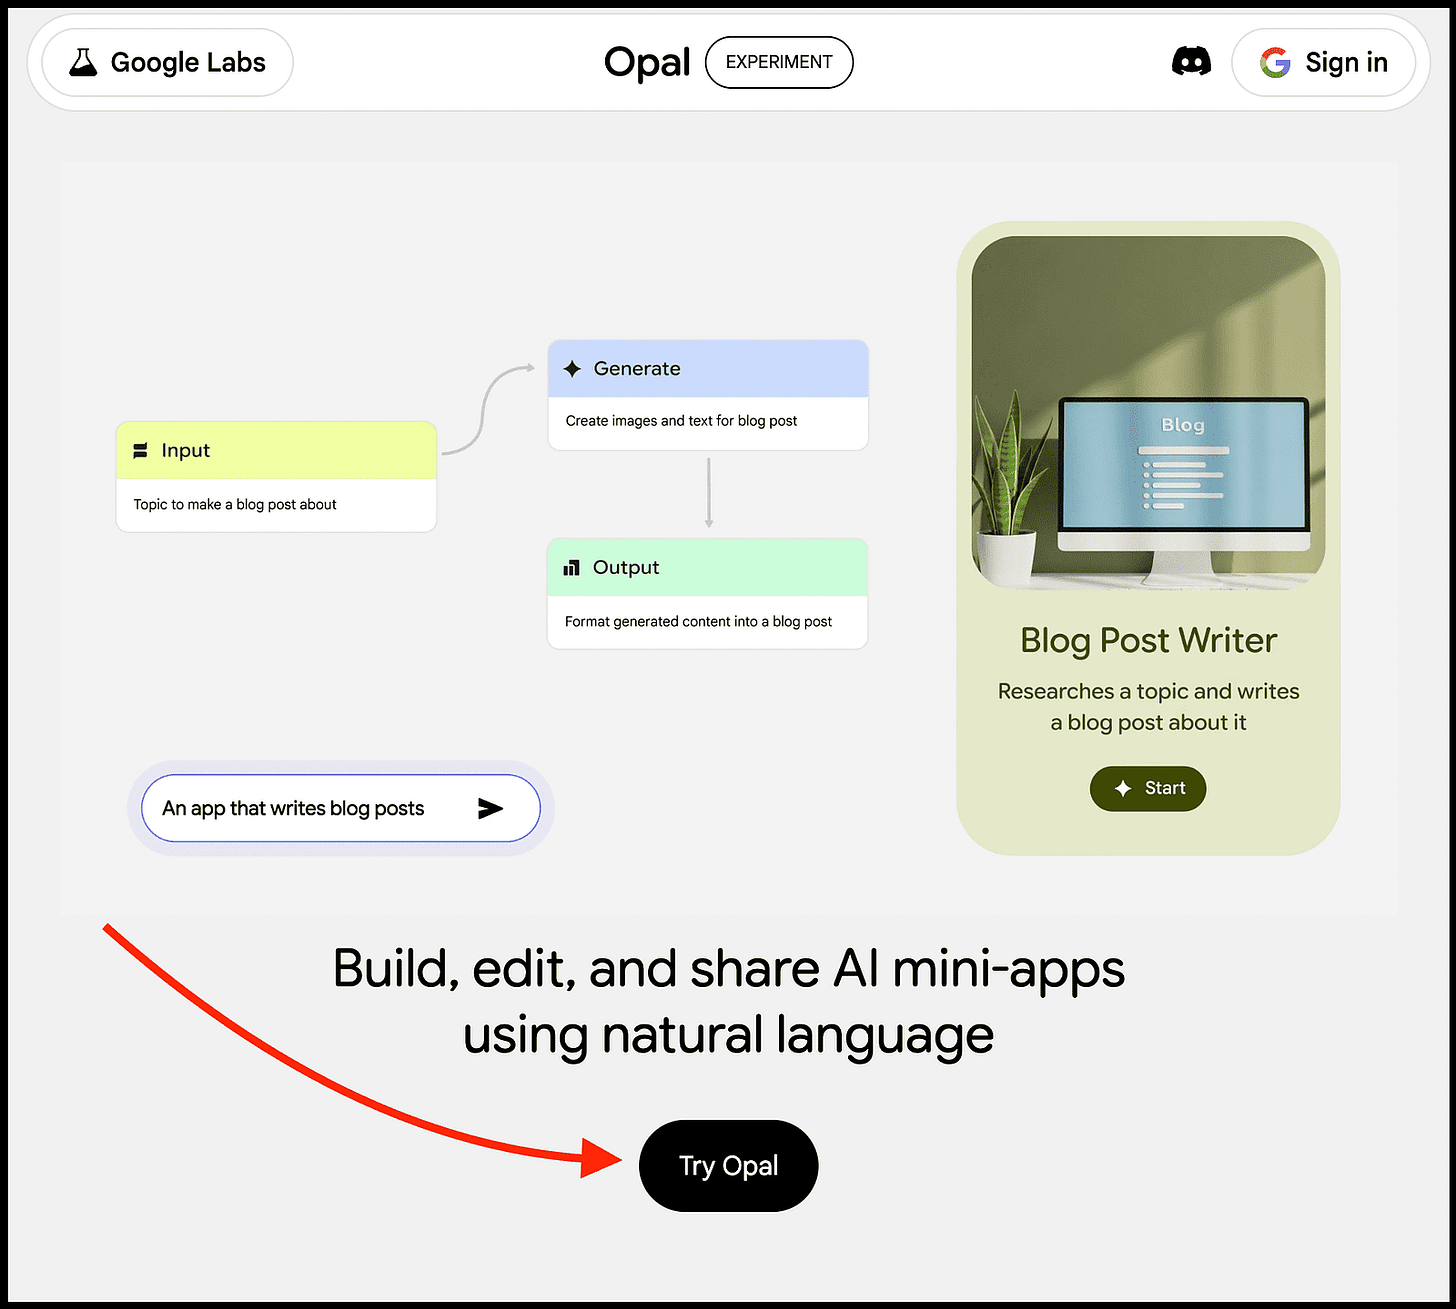Click the Google G logo icon
1456x1309 pixels.
tap(1275, 63)
